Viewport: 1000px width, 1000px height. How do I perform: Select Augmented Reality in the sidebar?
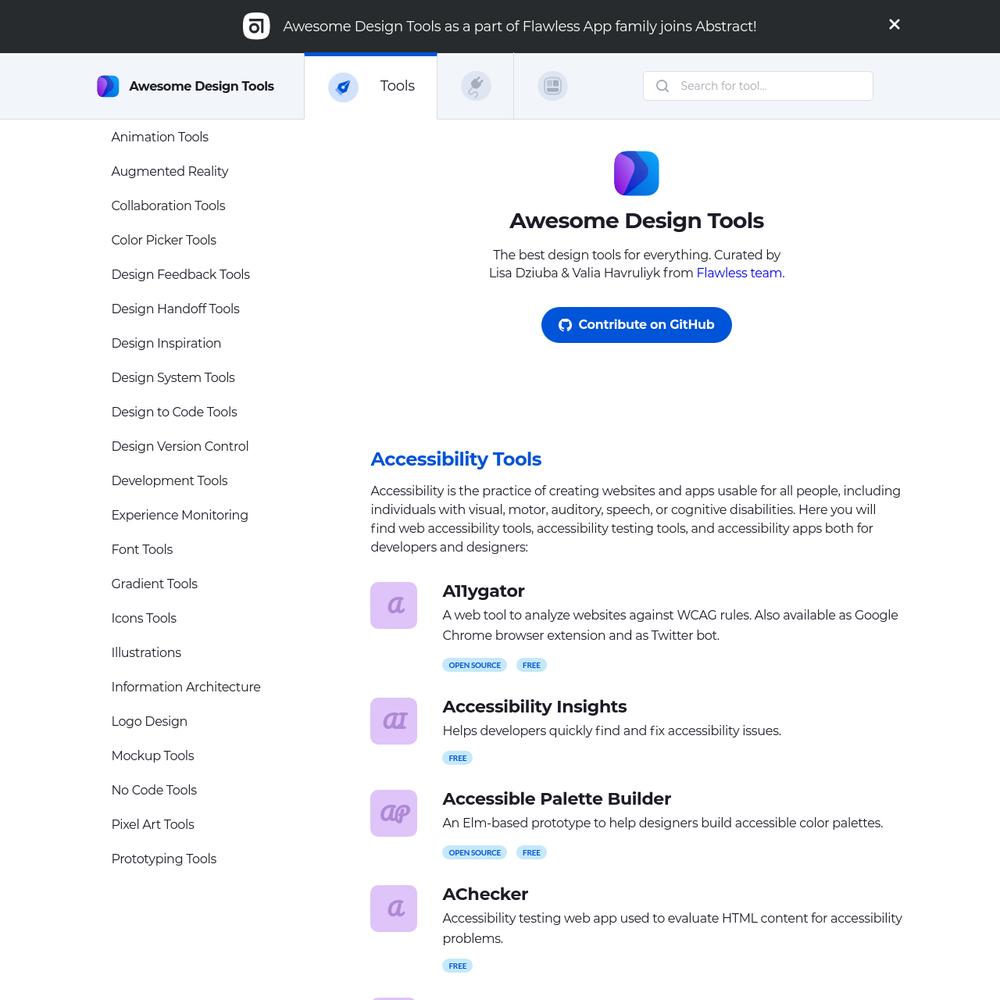[x=170, y=172]
